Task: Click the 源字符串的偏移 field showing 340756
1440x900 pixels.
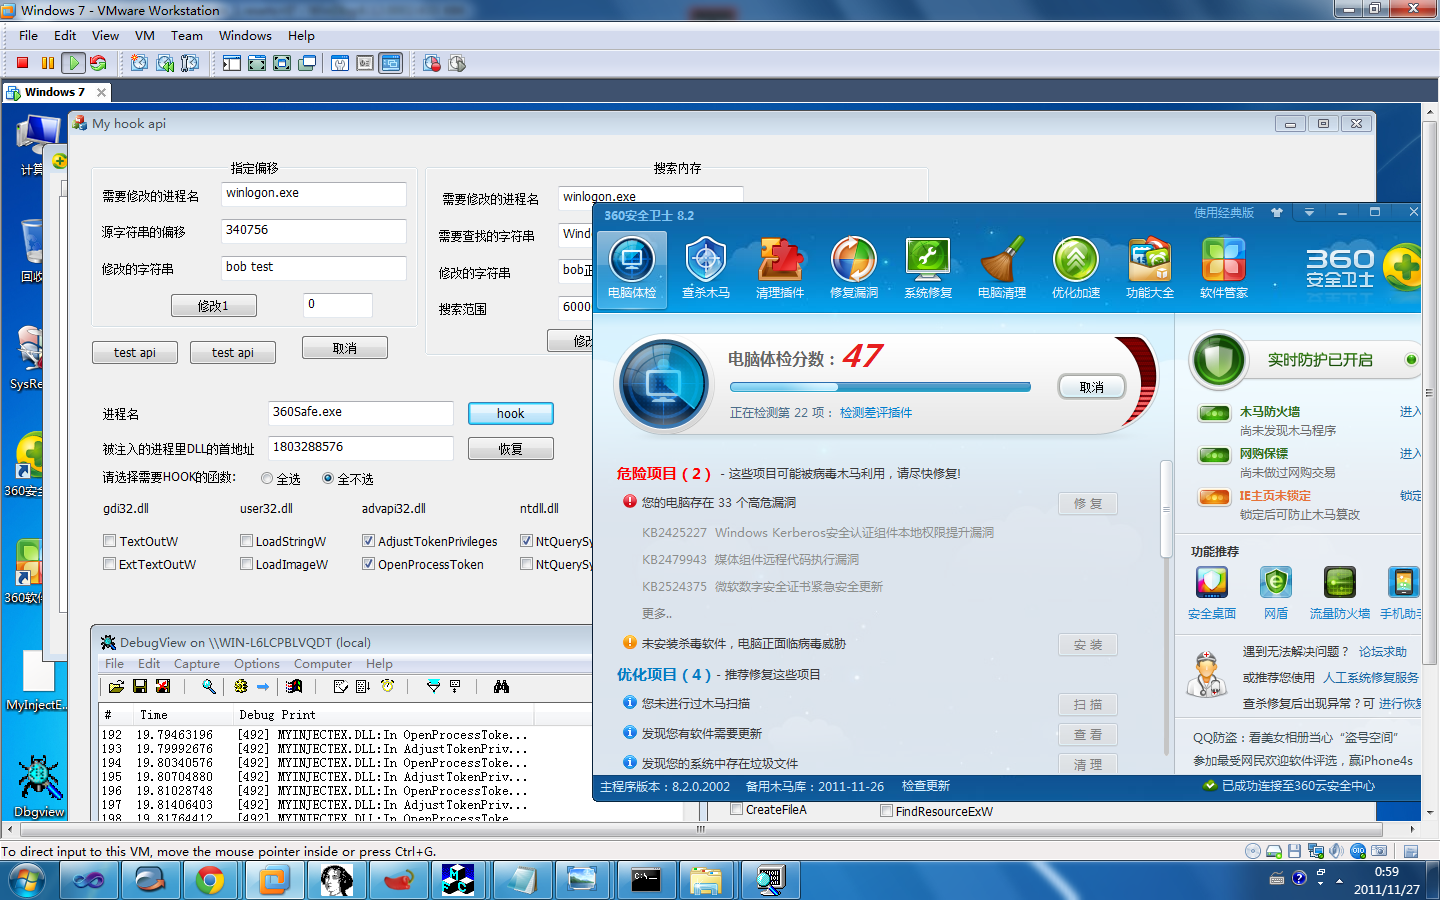Action: 314,231
